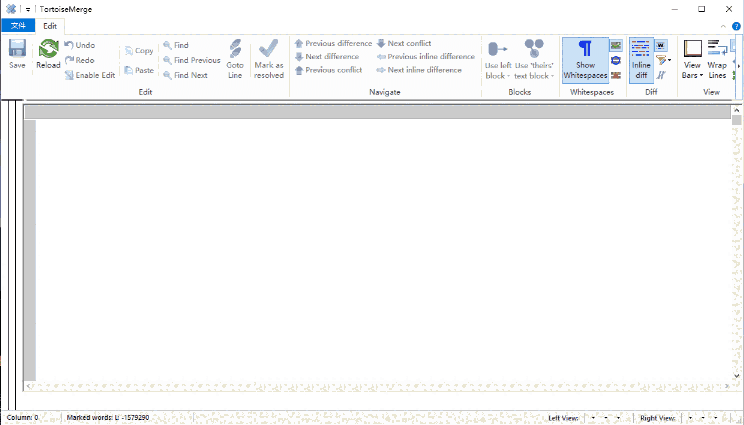
Task: Toggle Wrap Lines in the View group
Action: click(x=717, y=59)
